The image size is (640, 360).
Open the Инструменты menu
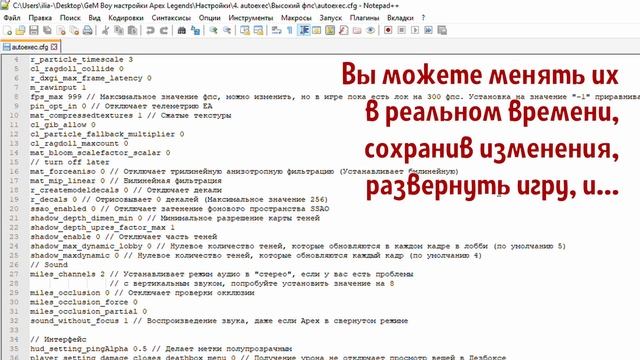click(251, 18)
